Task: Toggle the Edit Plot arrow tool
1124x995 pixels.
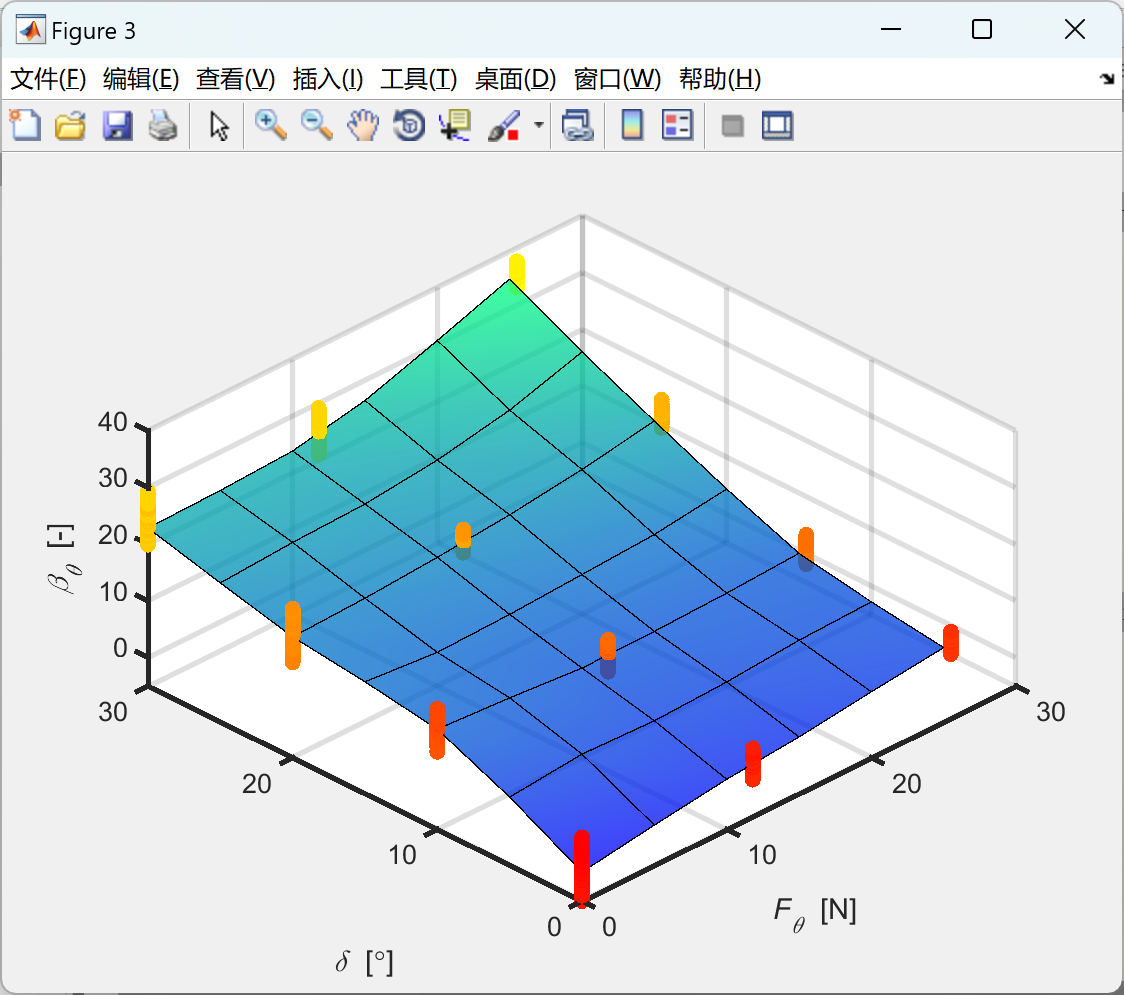Action: (219, 126)
